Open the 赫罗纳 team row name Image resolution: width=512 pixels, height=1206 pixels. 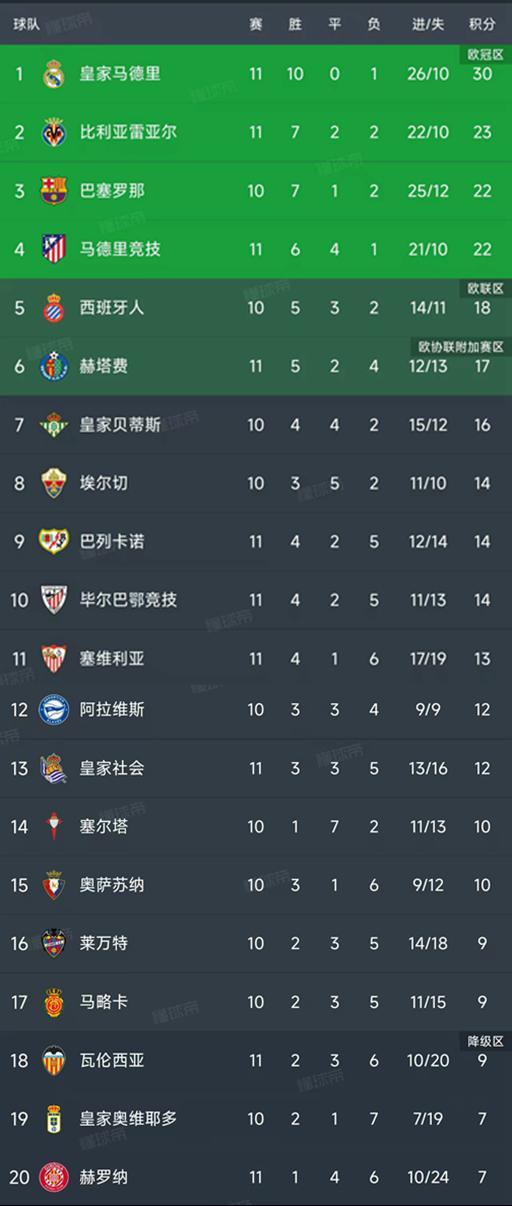click(x=104, y=1177)
